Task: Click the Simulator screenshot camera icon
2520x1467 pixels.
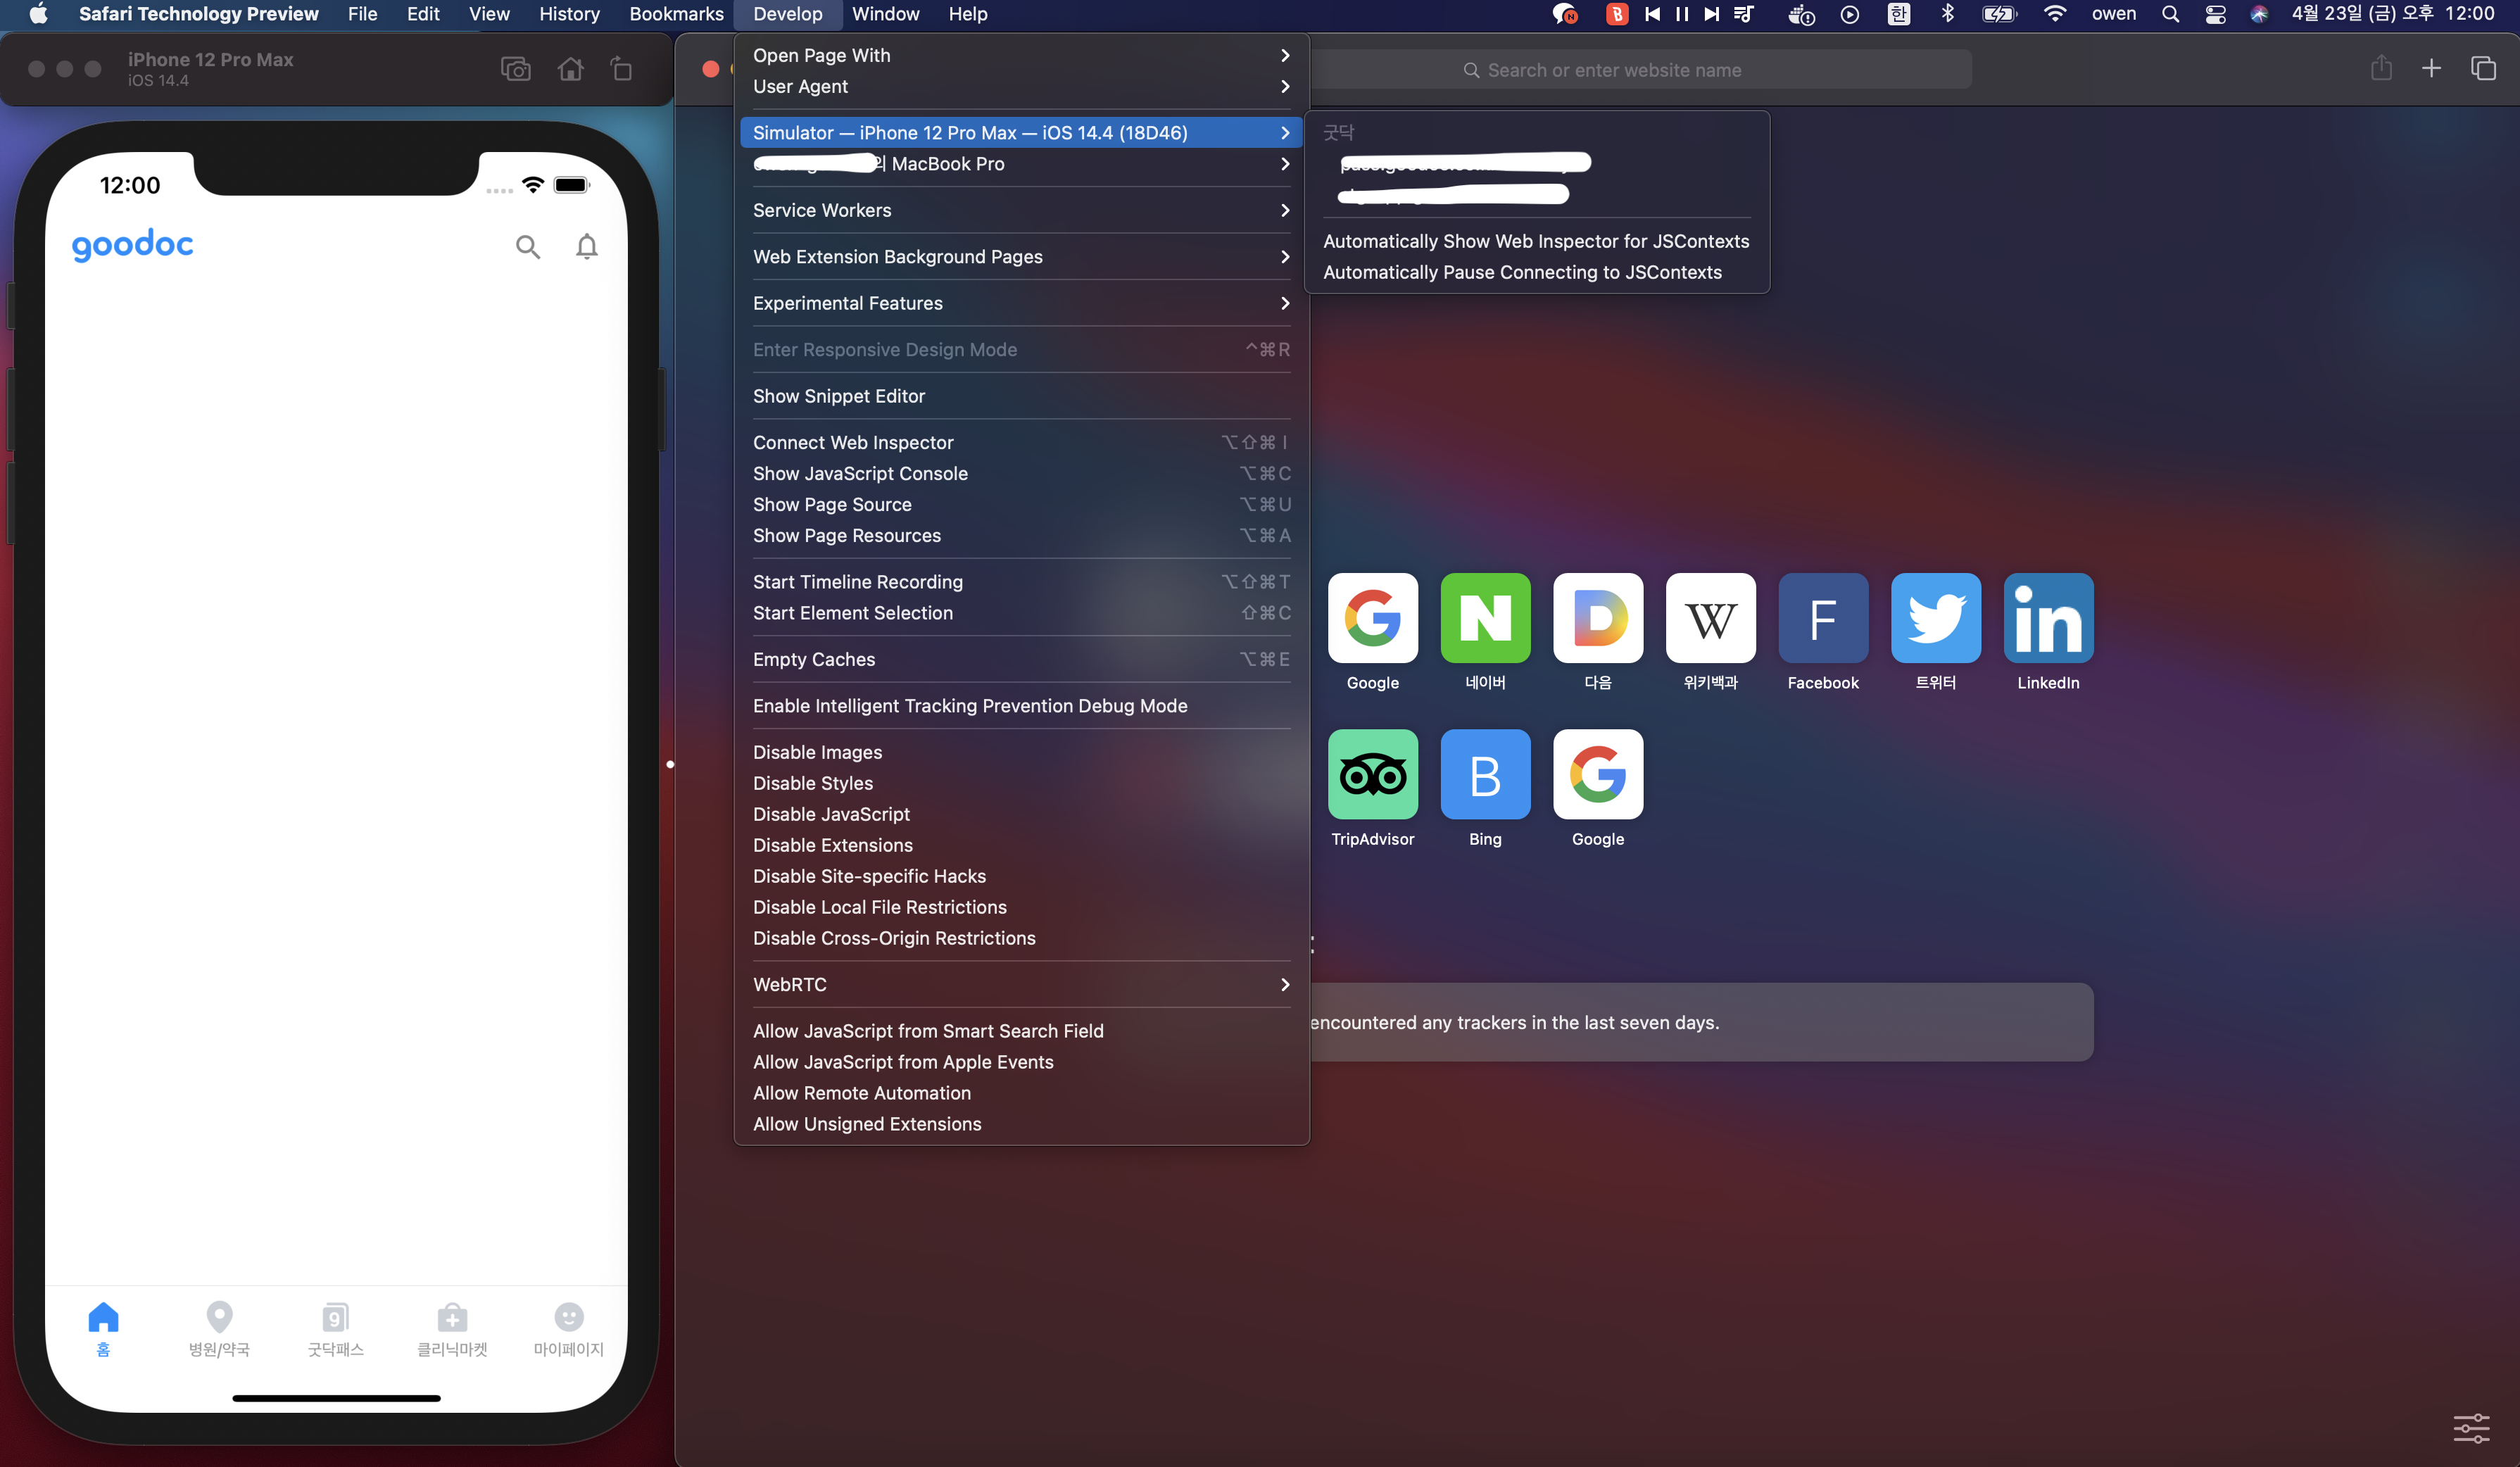Action: [515, 69]
